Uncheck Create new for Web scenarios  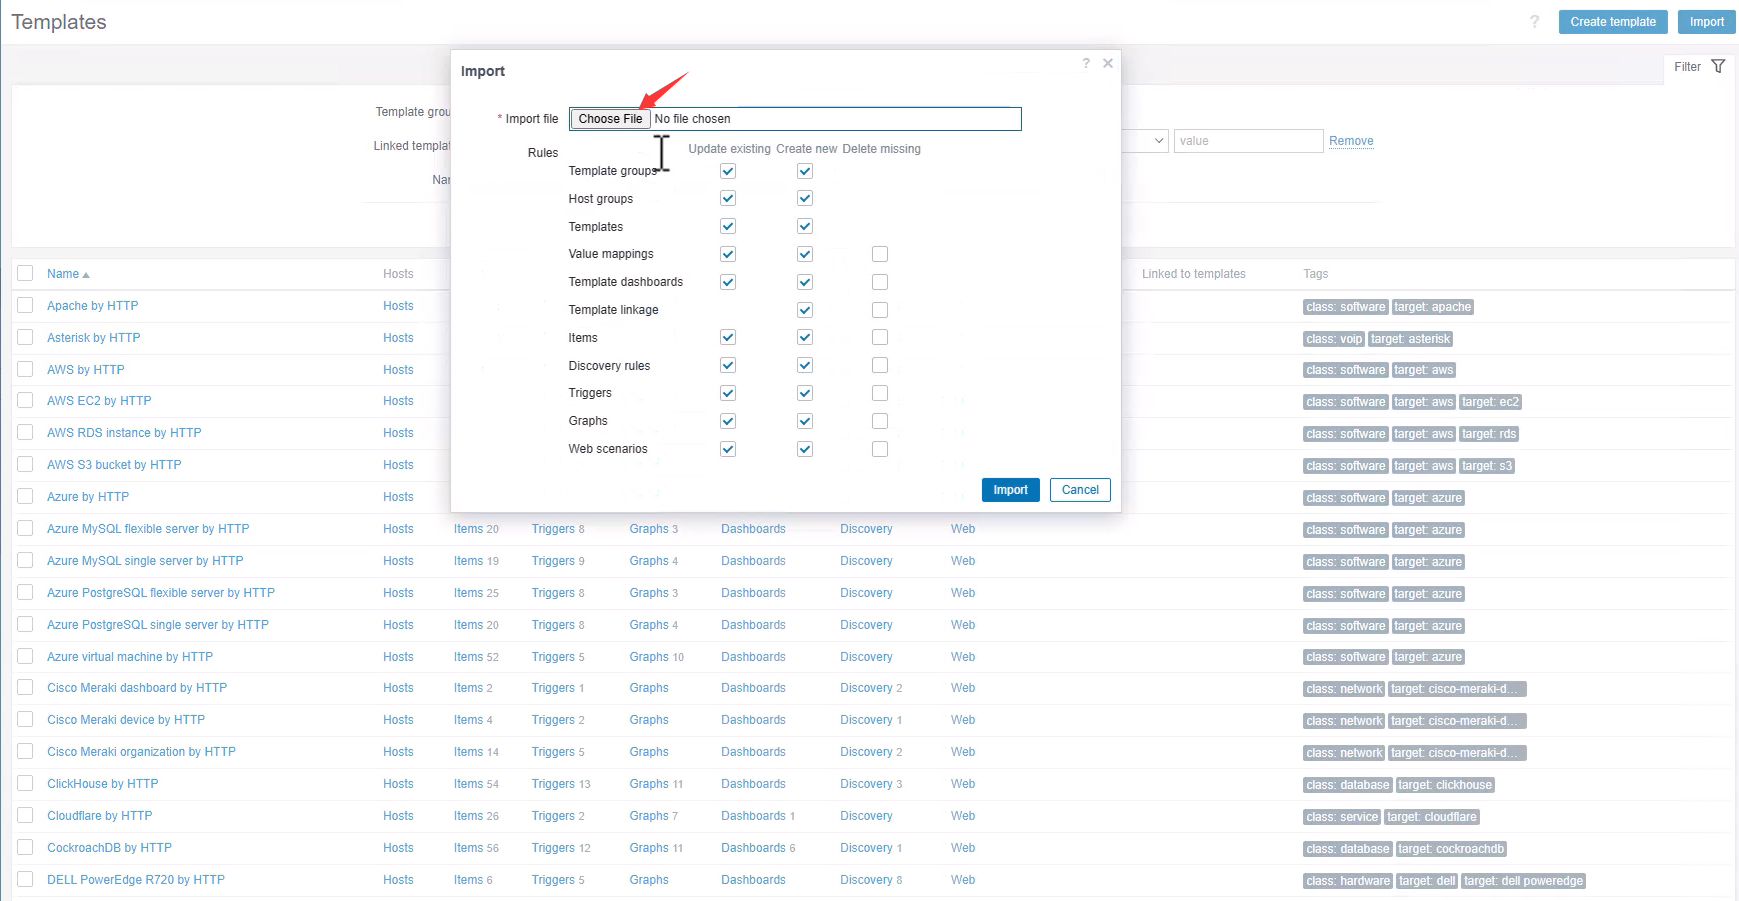[805, 449]
